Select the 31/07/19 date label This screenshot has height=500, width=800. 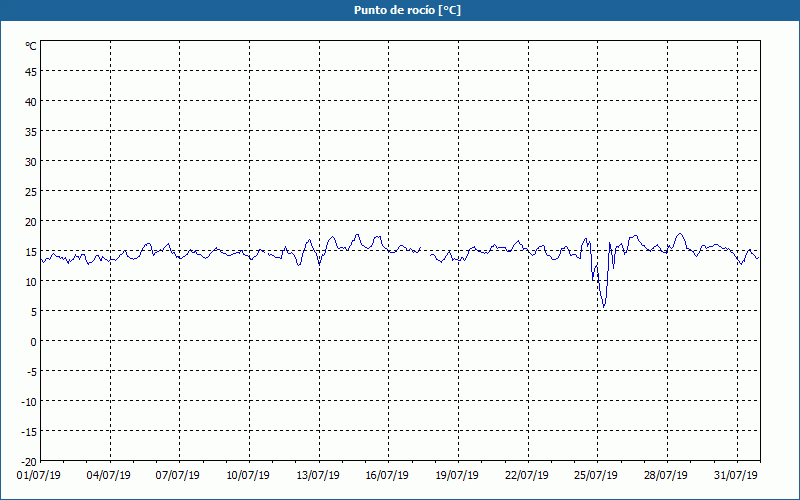pyautogui.click(x=736, y=475)
